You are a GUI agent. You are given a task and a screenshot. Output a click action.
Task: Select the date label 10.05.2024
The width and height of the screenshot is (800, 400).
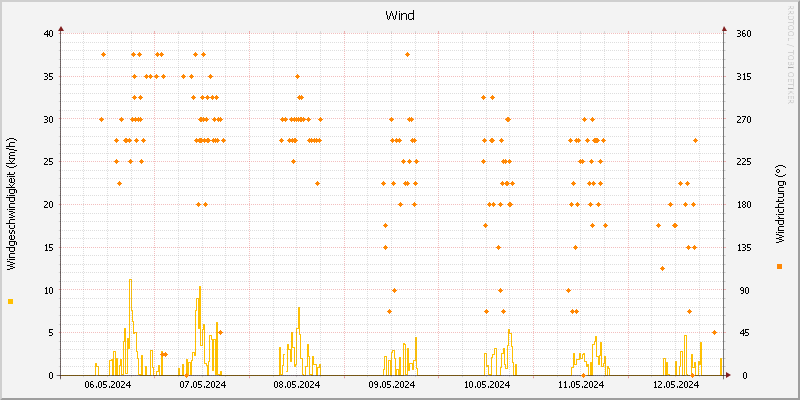(487, 385)
